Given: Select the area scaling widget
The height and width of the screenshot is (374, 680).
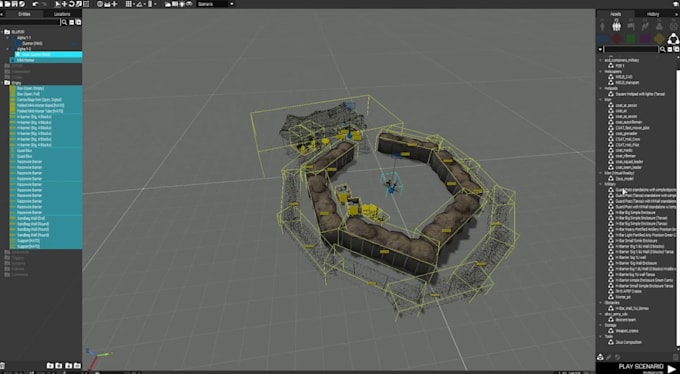Looking at the screenshot, I should coord(86,4).
